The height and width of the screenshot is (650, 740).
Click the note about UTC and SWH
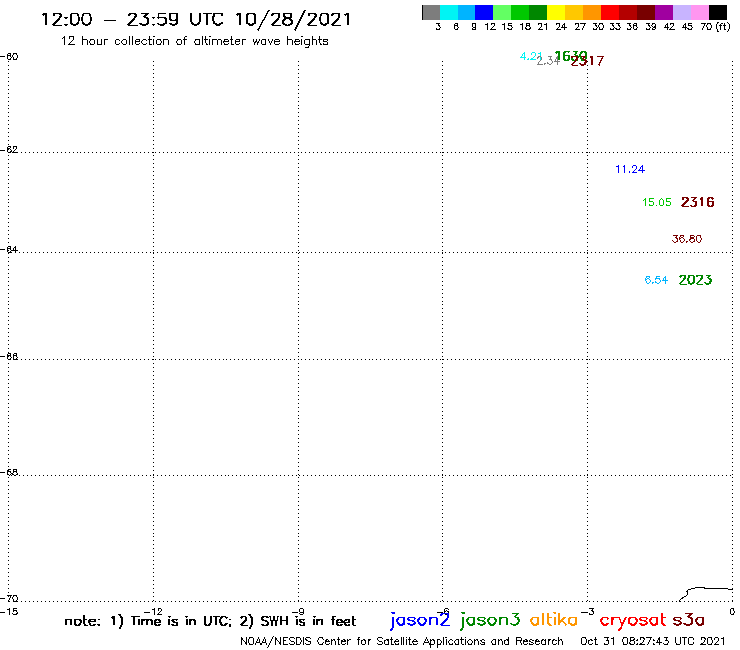pyautogui.click(x=210, y=621)
